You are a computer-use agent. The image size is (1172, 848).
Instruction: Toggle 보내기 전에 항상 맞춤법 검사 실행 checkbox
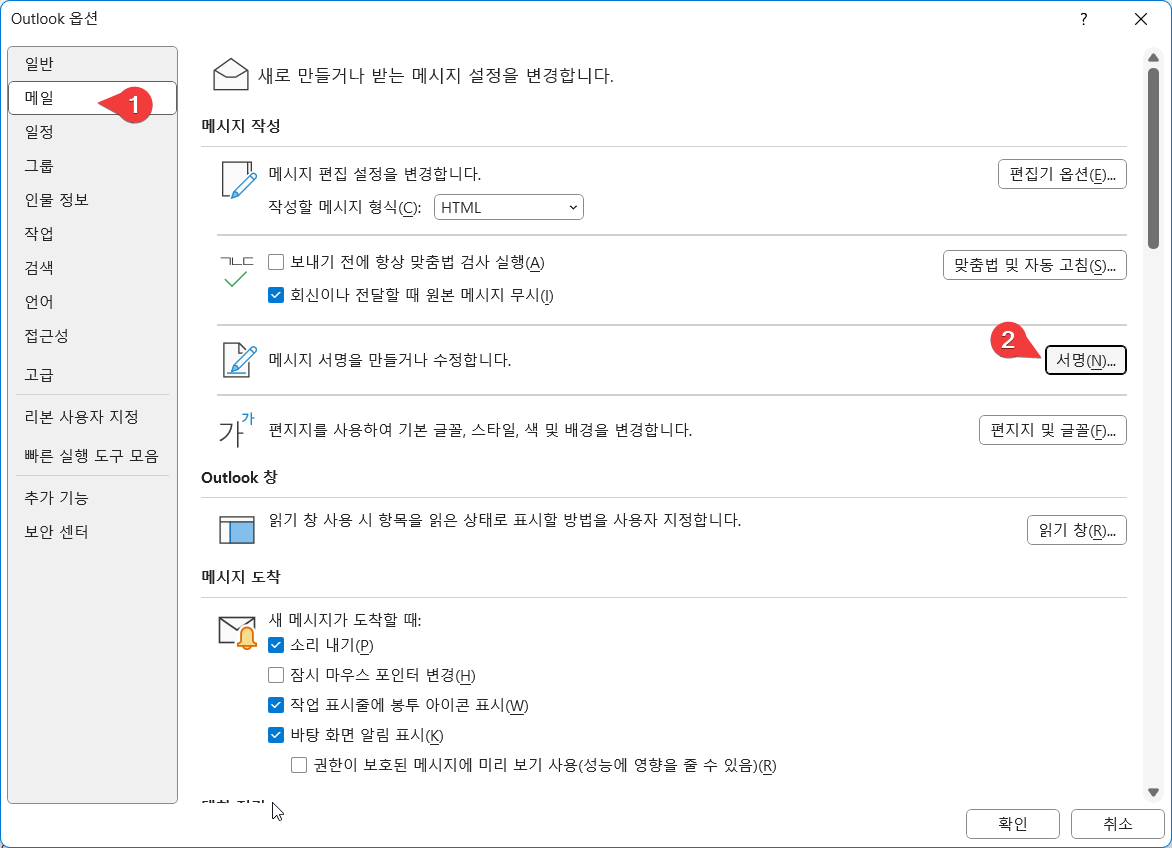click(x=276, y=262)
